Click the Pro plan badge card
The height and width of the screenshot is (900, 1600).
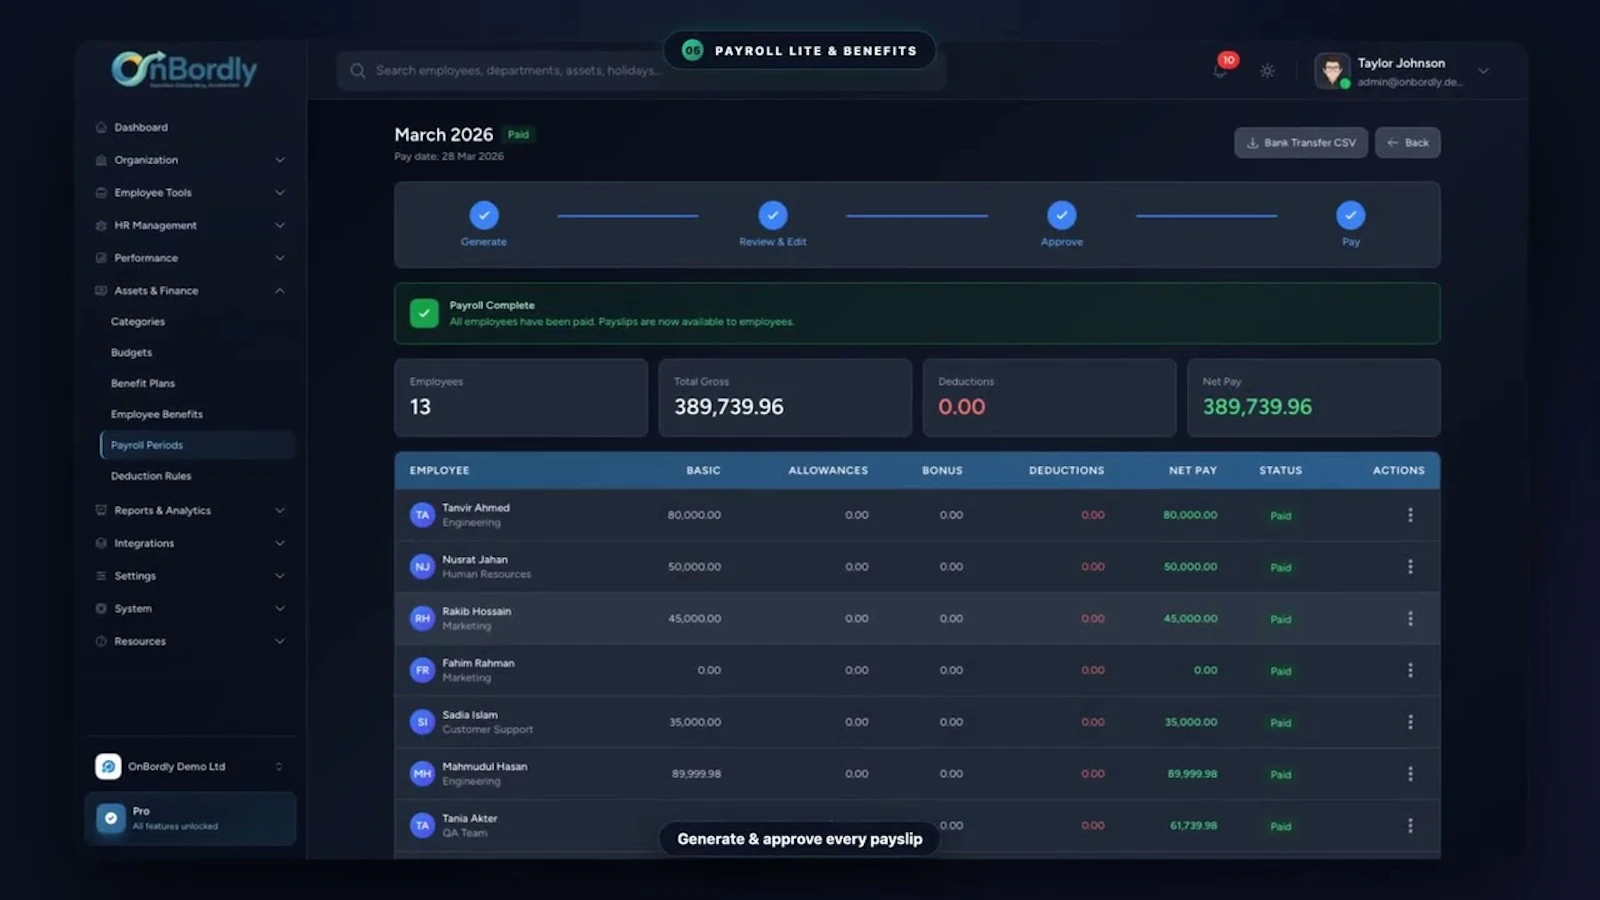coord(190,818)
